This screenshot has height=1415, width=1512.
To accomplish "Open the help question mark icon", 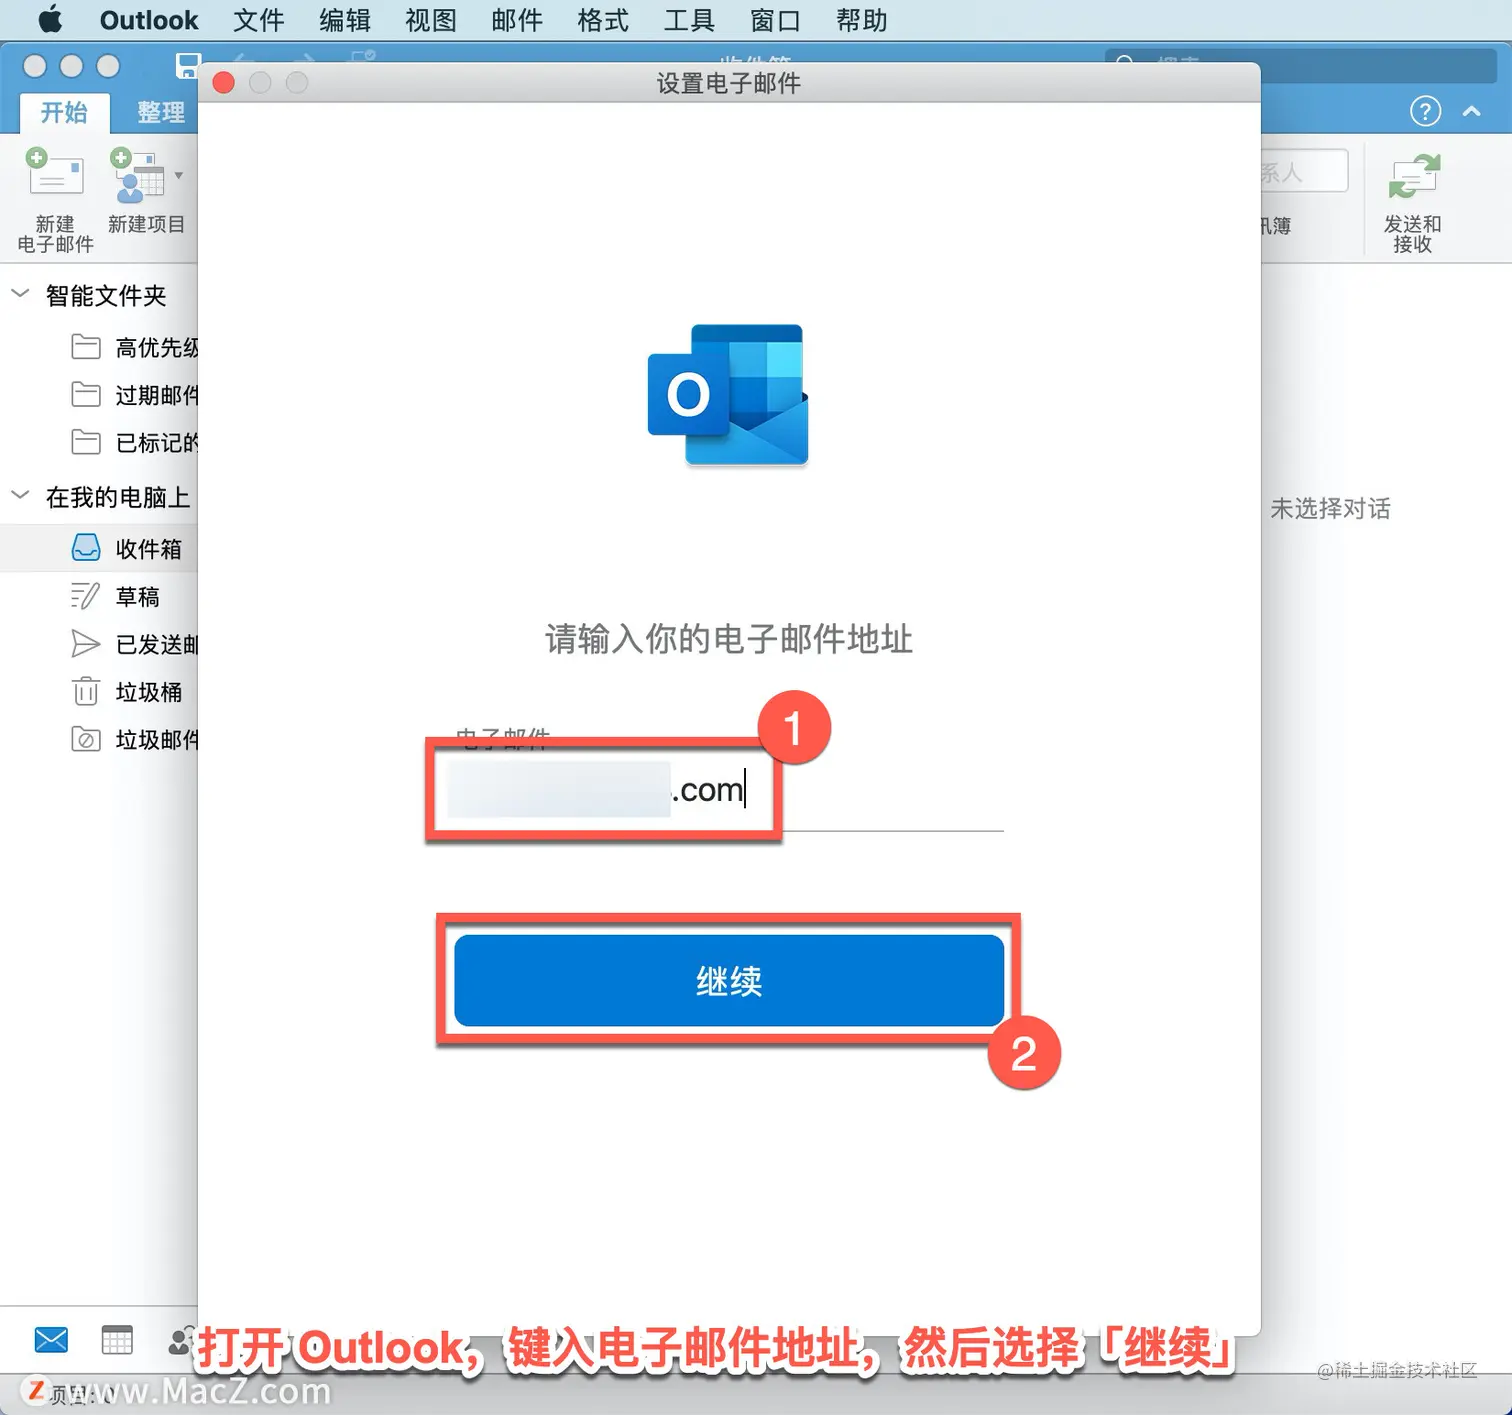I will pyautogui.click(x=1425, y=111).
